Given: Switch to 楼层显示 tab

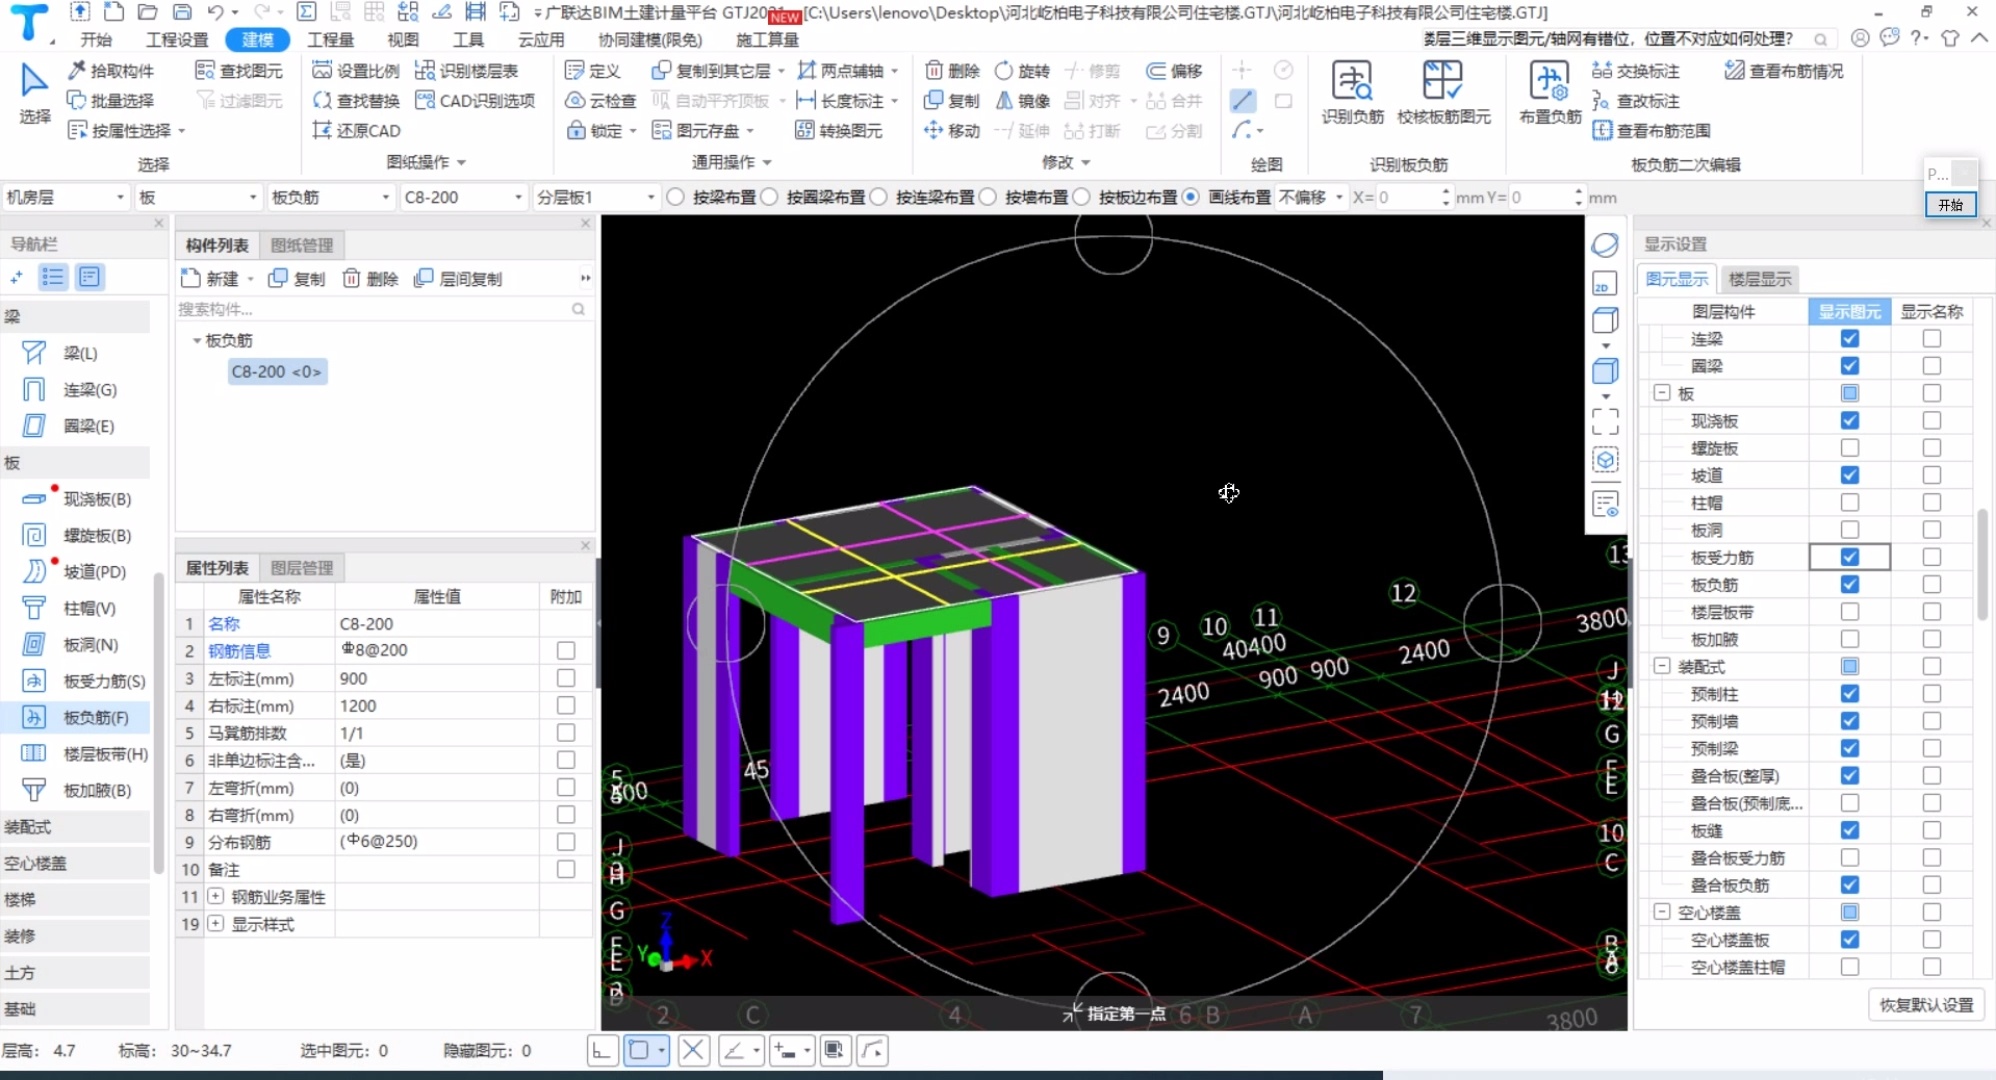Looking at the screenshot, I should 1760,279.
